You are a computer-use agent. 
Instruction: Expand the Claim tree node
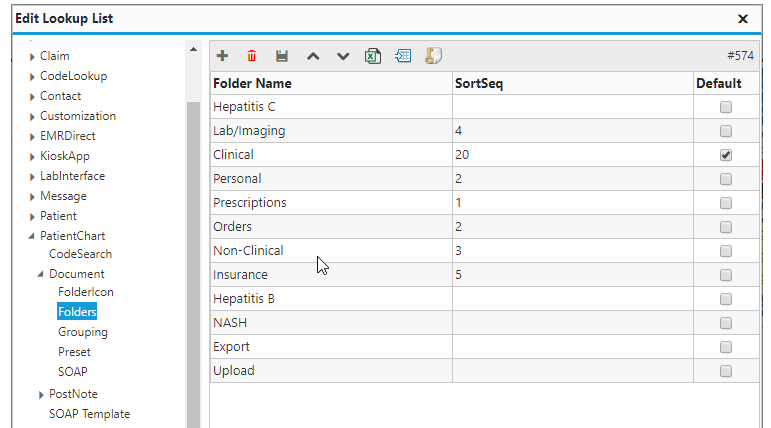tap(32, 57)
